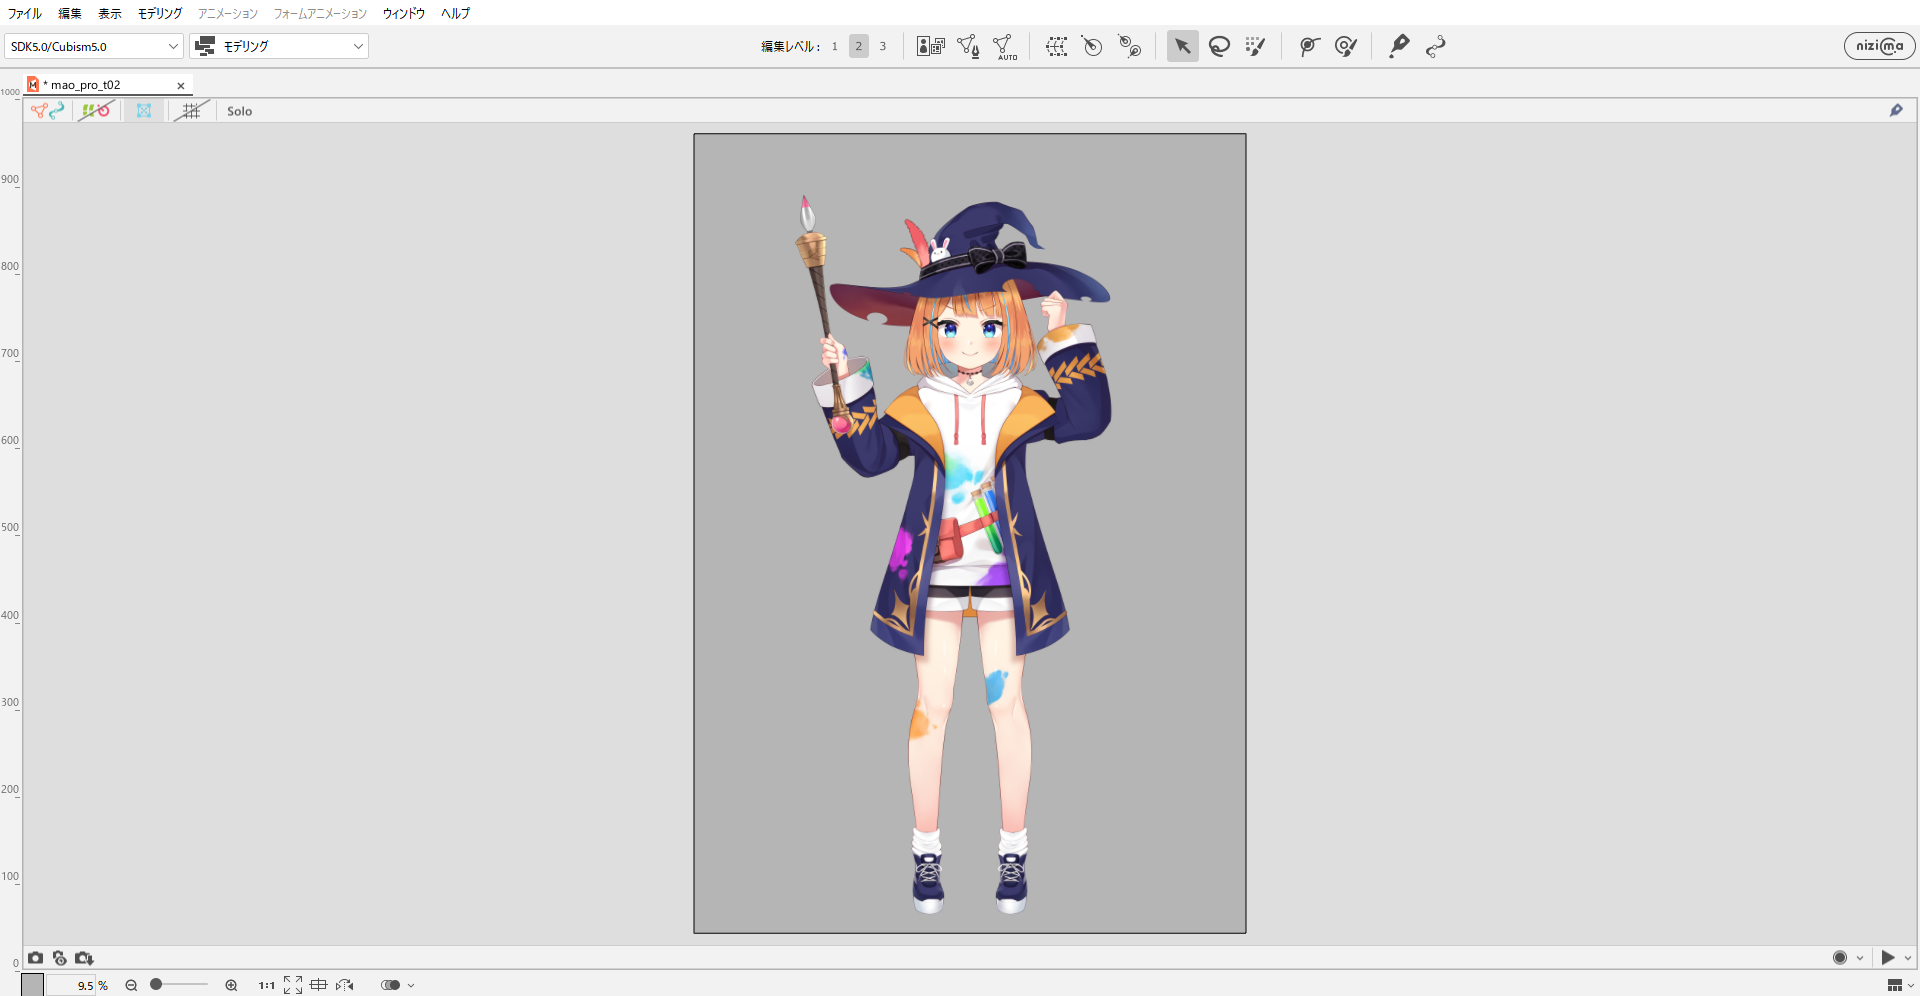Viewport: 1920px width, 996px height.
Task: Click the zoom in magnifier icon
Action: coord(231,985)
